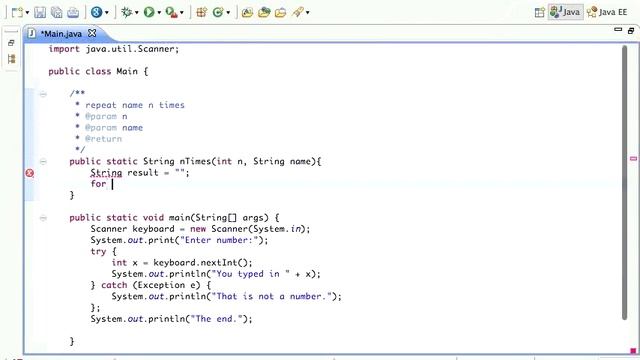Click the New Java Package icon
Screen dimensions: 640x360
[201, 12]
